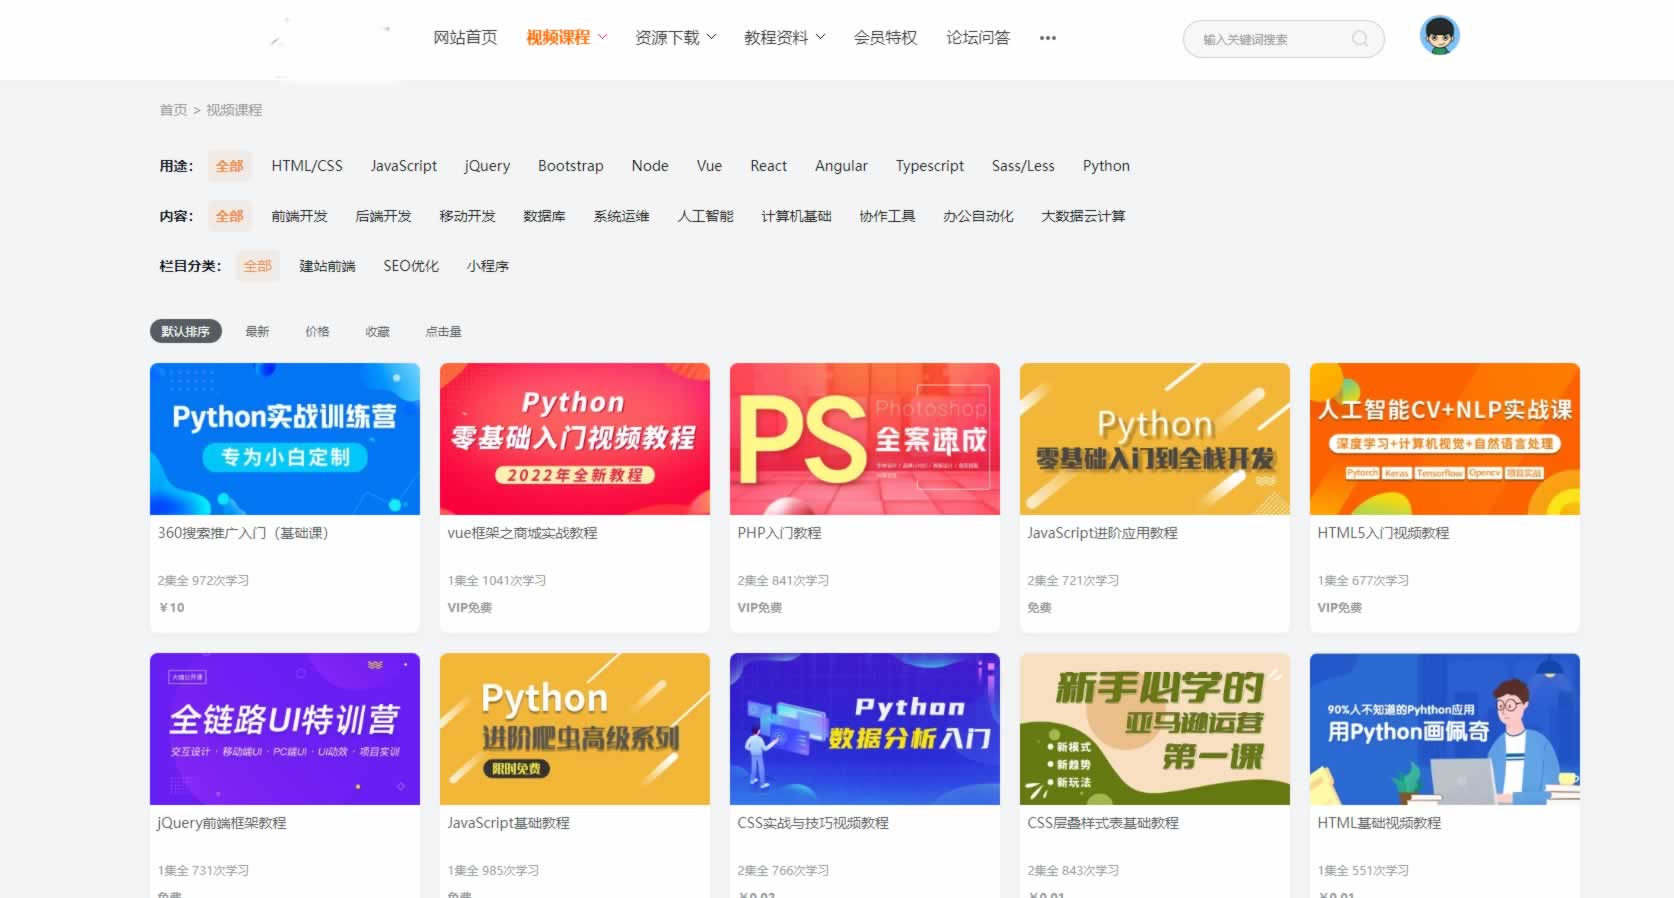Open the user avatar profile
Screen dimensions: 1674x898
click(x=1439, y=36)
